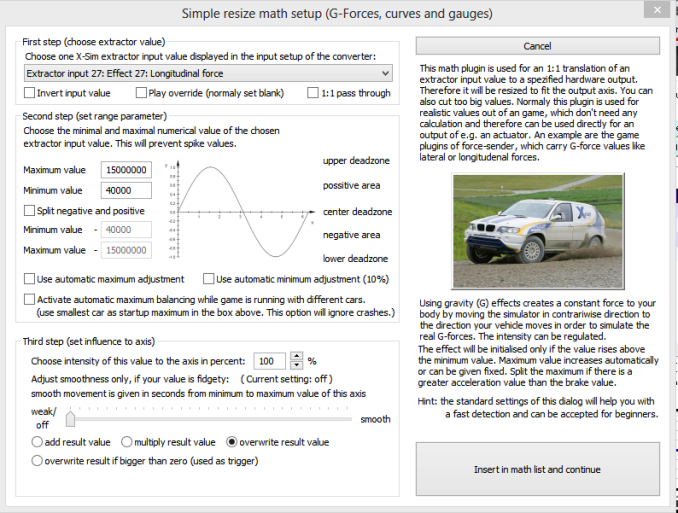This screenshot has width=678, height=513.
Task: Click the intensity percent field showing 100
Action: [269, 361]
